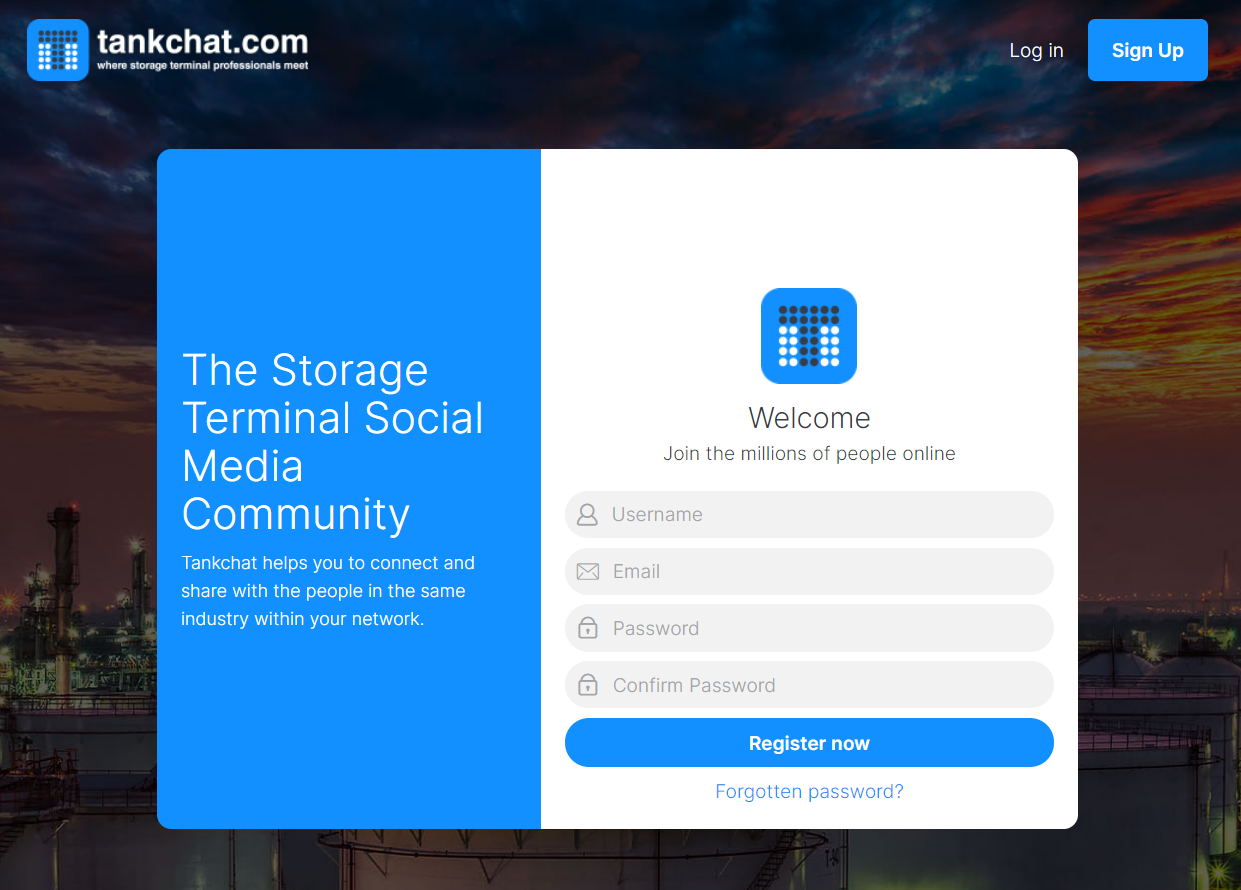Click 'The Storage Terminal Social Media Community' heading
This screenshot has height=890, width=1241.
point(333,442)
